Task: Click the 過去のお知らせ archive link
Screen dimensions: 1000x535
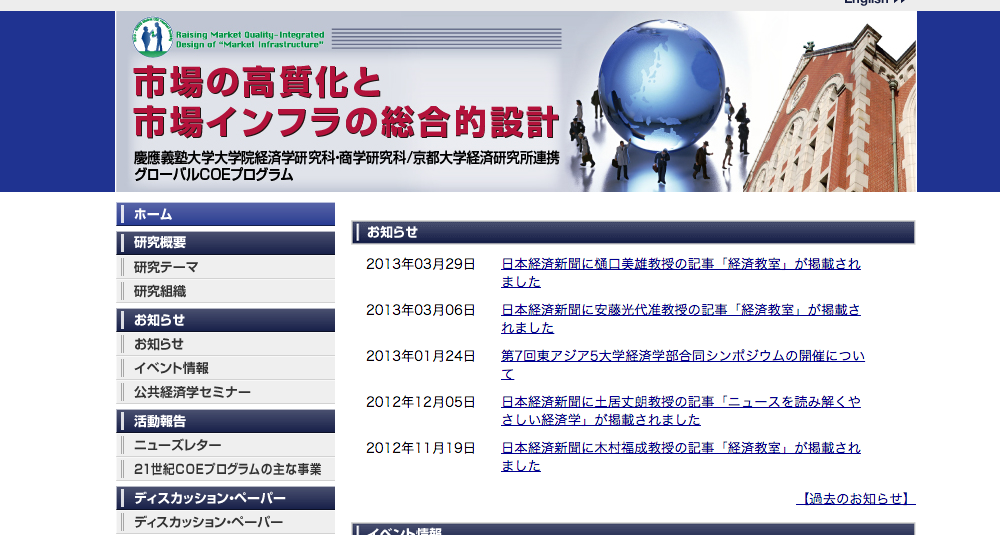Action: [856, 499]
